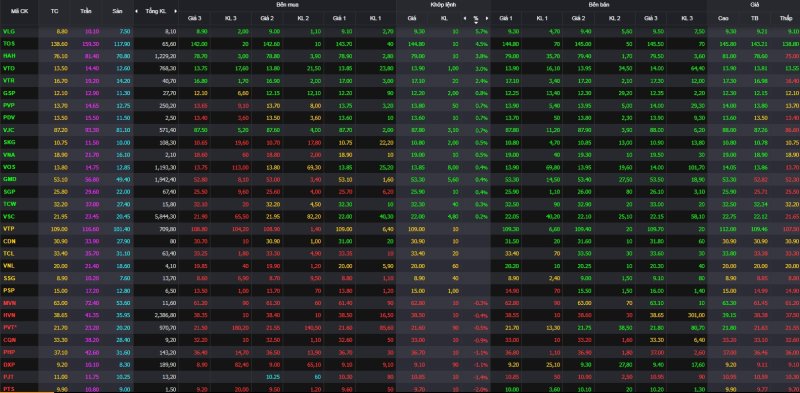The image size is (800, 393).
Task: Select the Bên bán header group
Action: (x=599, y=4)
